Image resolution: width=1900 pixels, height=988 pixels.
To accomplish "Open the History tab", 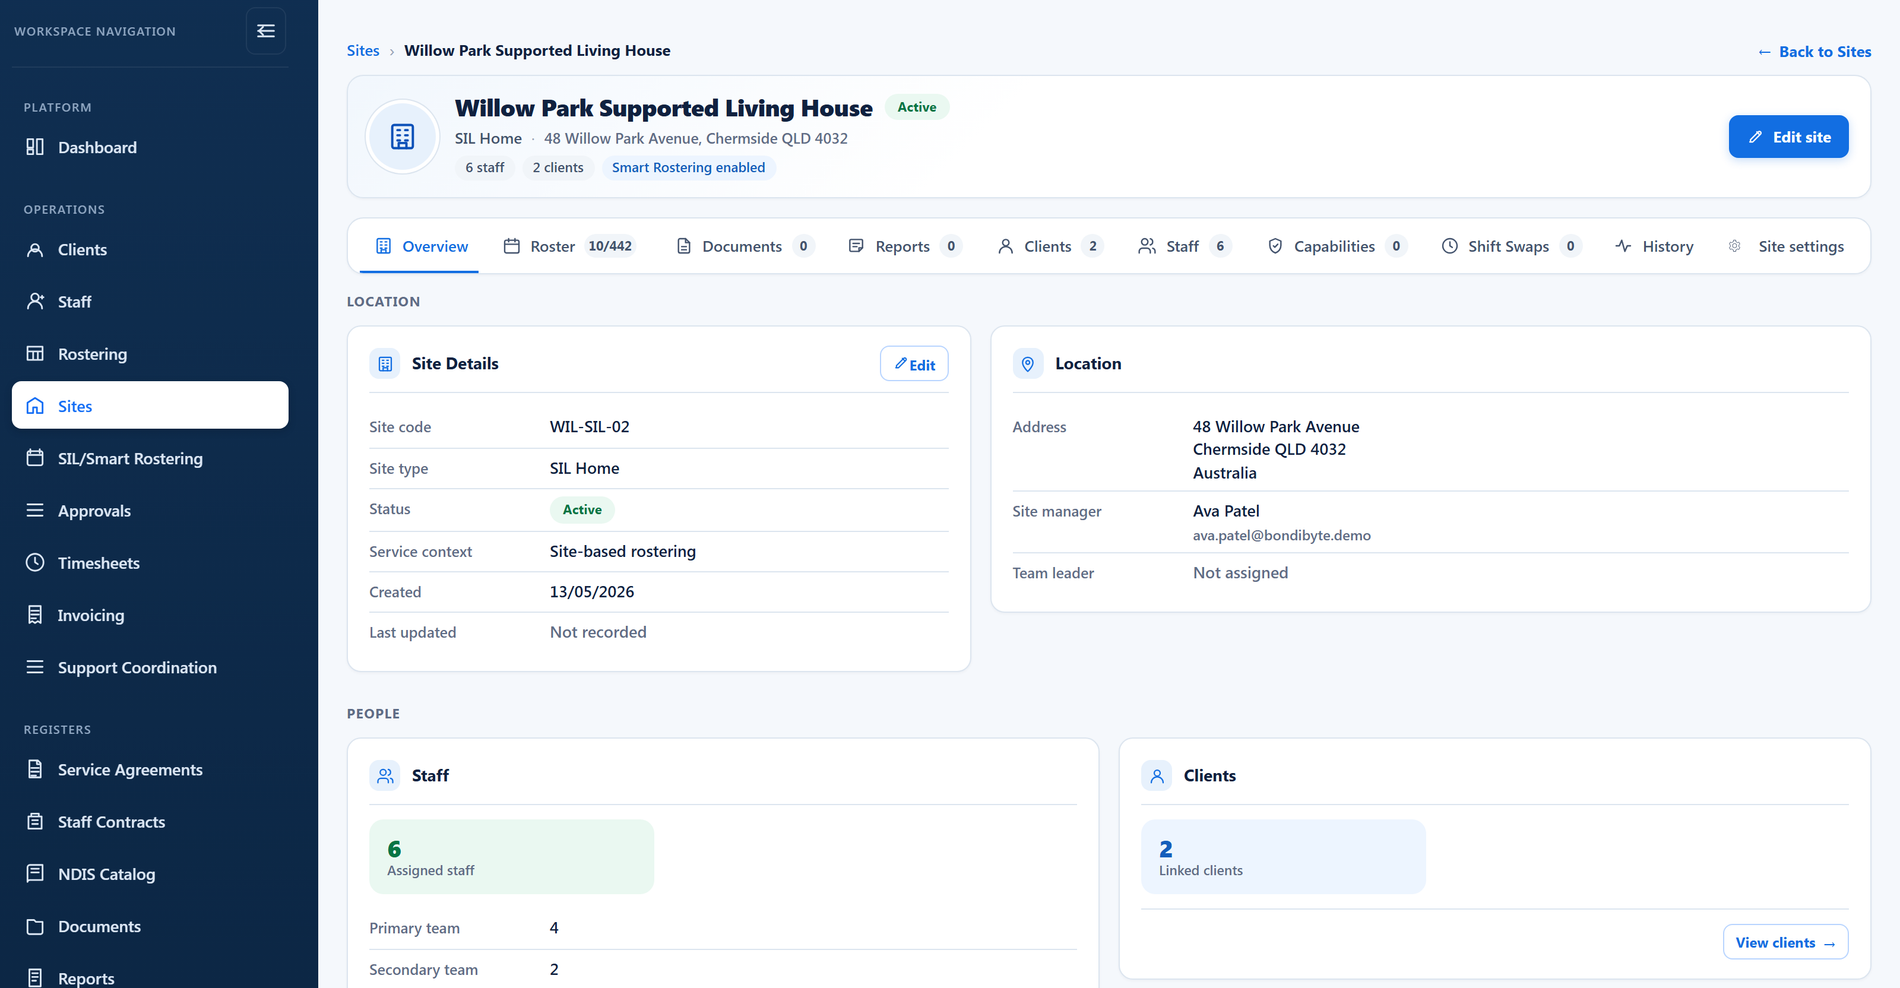I will click(1655, 246).
